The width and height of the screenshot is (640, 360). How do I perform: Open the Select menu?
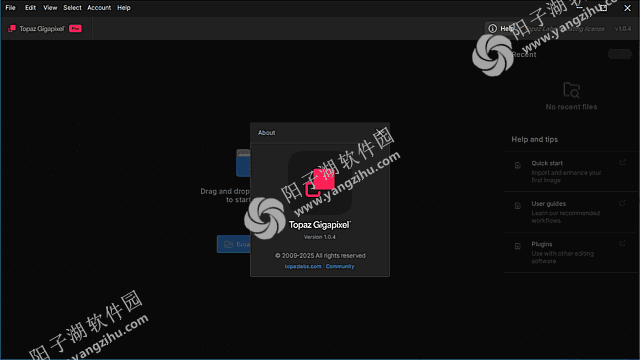[72, 8]
